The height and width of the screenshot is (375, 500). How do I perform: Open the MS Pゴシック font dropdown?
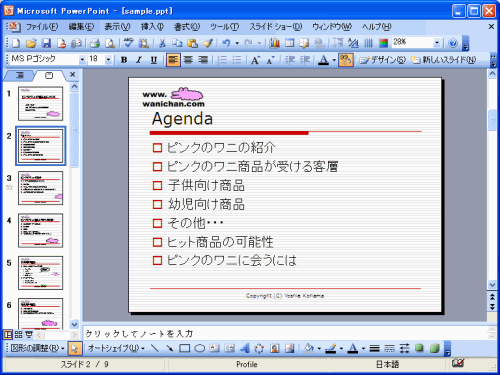[82, 60]
